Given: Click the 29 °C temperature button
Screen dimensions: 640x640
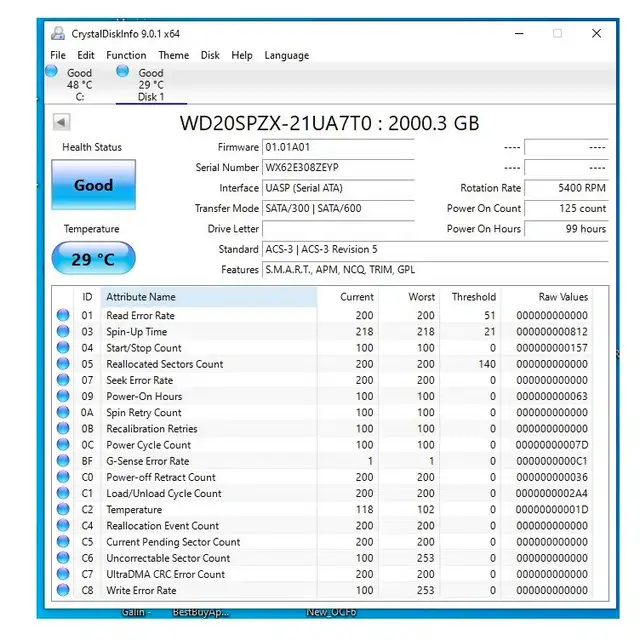Looking at the screenshot, I should click(93, 259).
